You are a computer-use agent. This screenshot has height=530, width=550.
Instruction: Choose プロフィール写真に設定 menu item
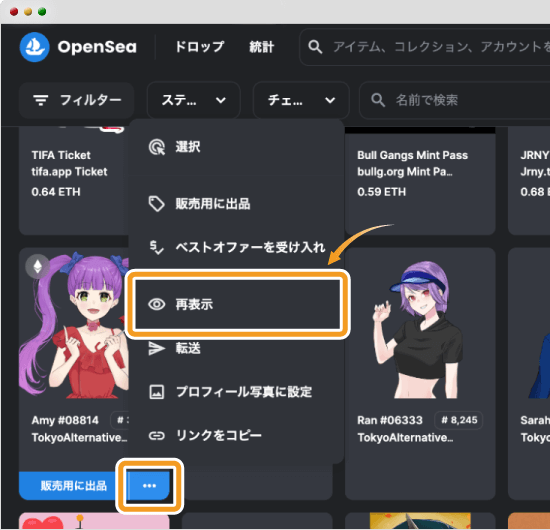coord(235,392)
